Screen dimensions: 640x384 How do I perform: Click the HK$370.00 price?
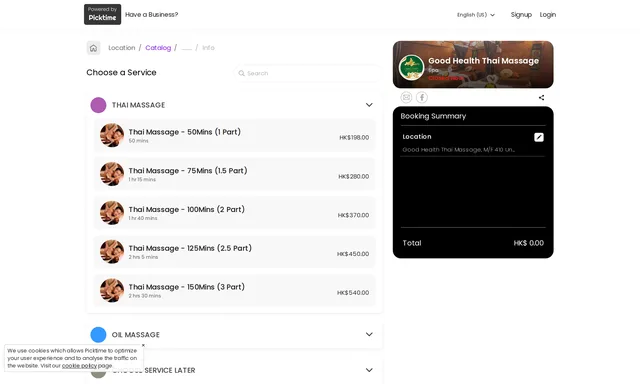click(x=353, y=215)
